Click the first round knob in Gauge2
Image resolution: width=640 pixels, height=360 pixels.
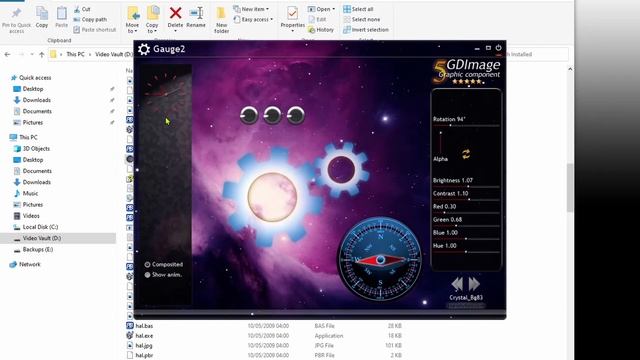pos(249,115)
